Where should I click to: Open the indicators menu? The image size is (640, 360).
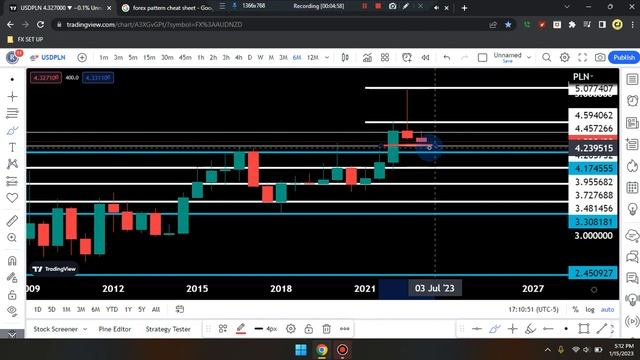tap(367, 58)
